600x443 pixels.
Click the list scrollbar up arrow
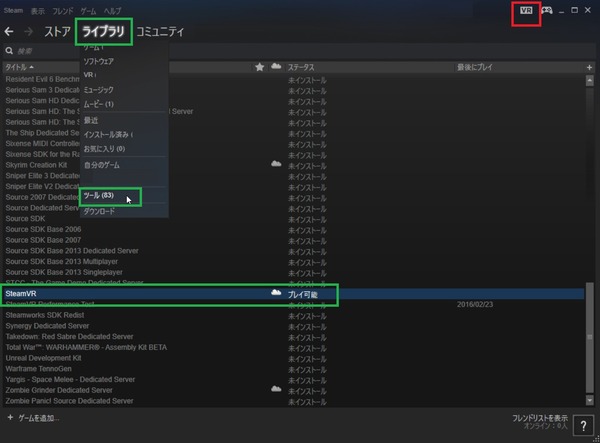[x=590, y=81]
